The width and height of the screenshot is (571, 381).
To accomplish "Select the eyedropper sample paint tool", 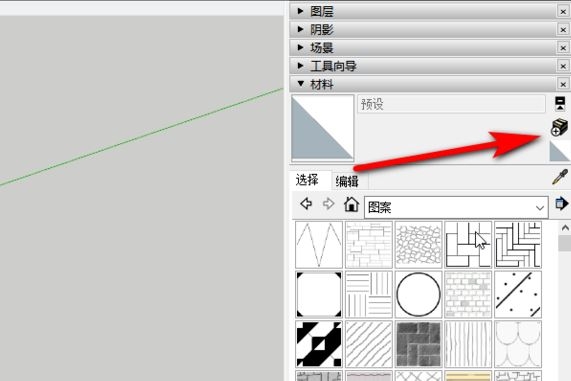I will (560, 177).
